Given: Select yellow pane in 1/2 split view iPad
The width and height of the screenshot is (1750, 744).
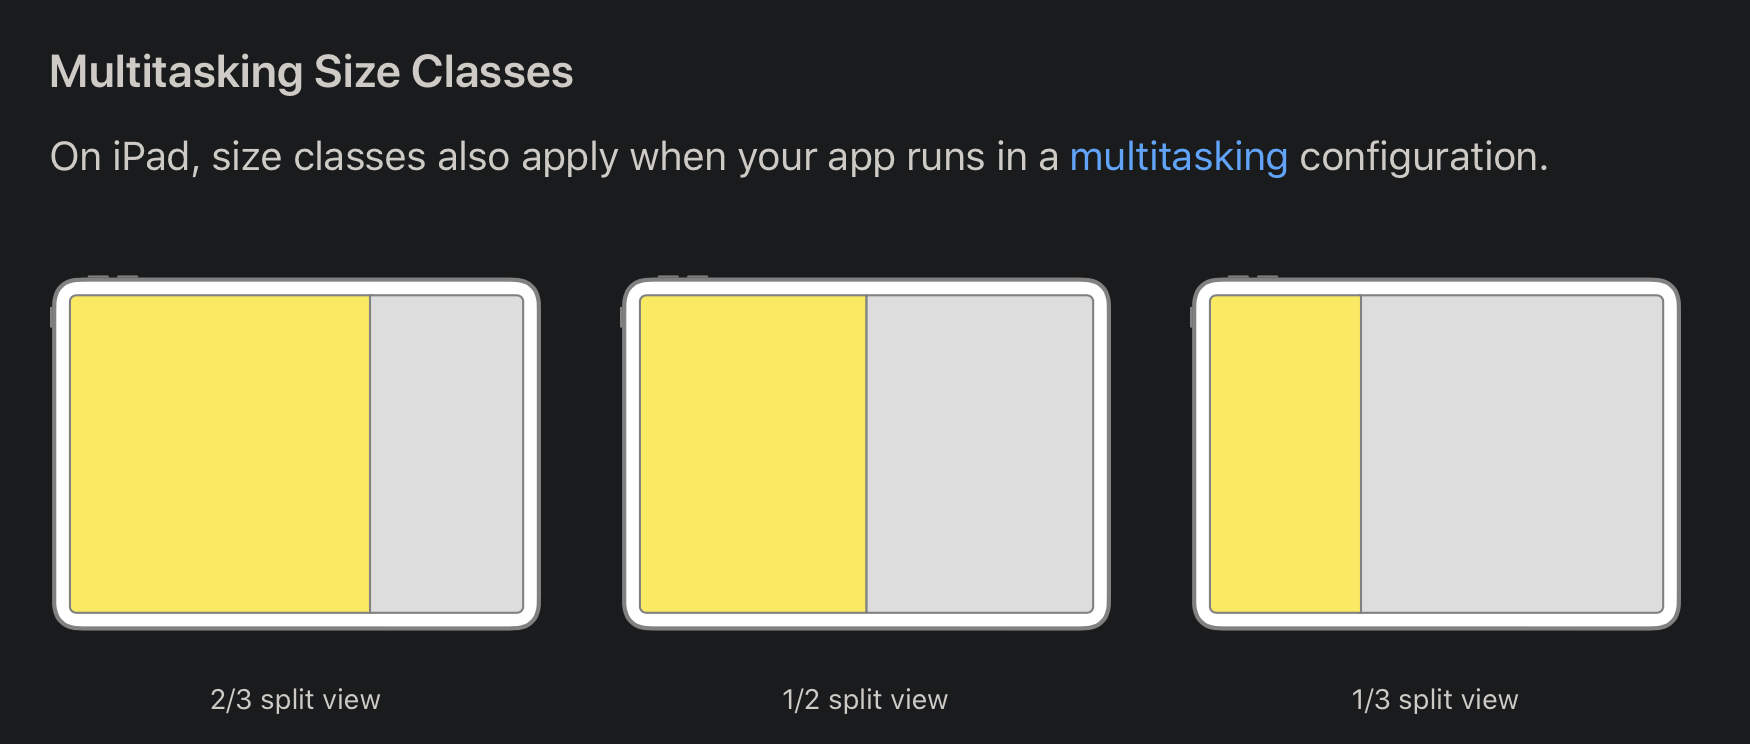Looking at the screenshot, I should click(x=753, y=453).
